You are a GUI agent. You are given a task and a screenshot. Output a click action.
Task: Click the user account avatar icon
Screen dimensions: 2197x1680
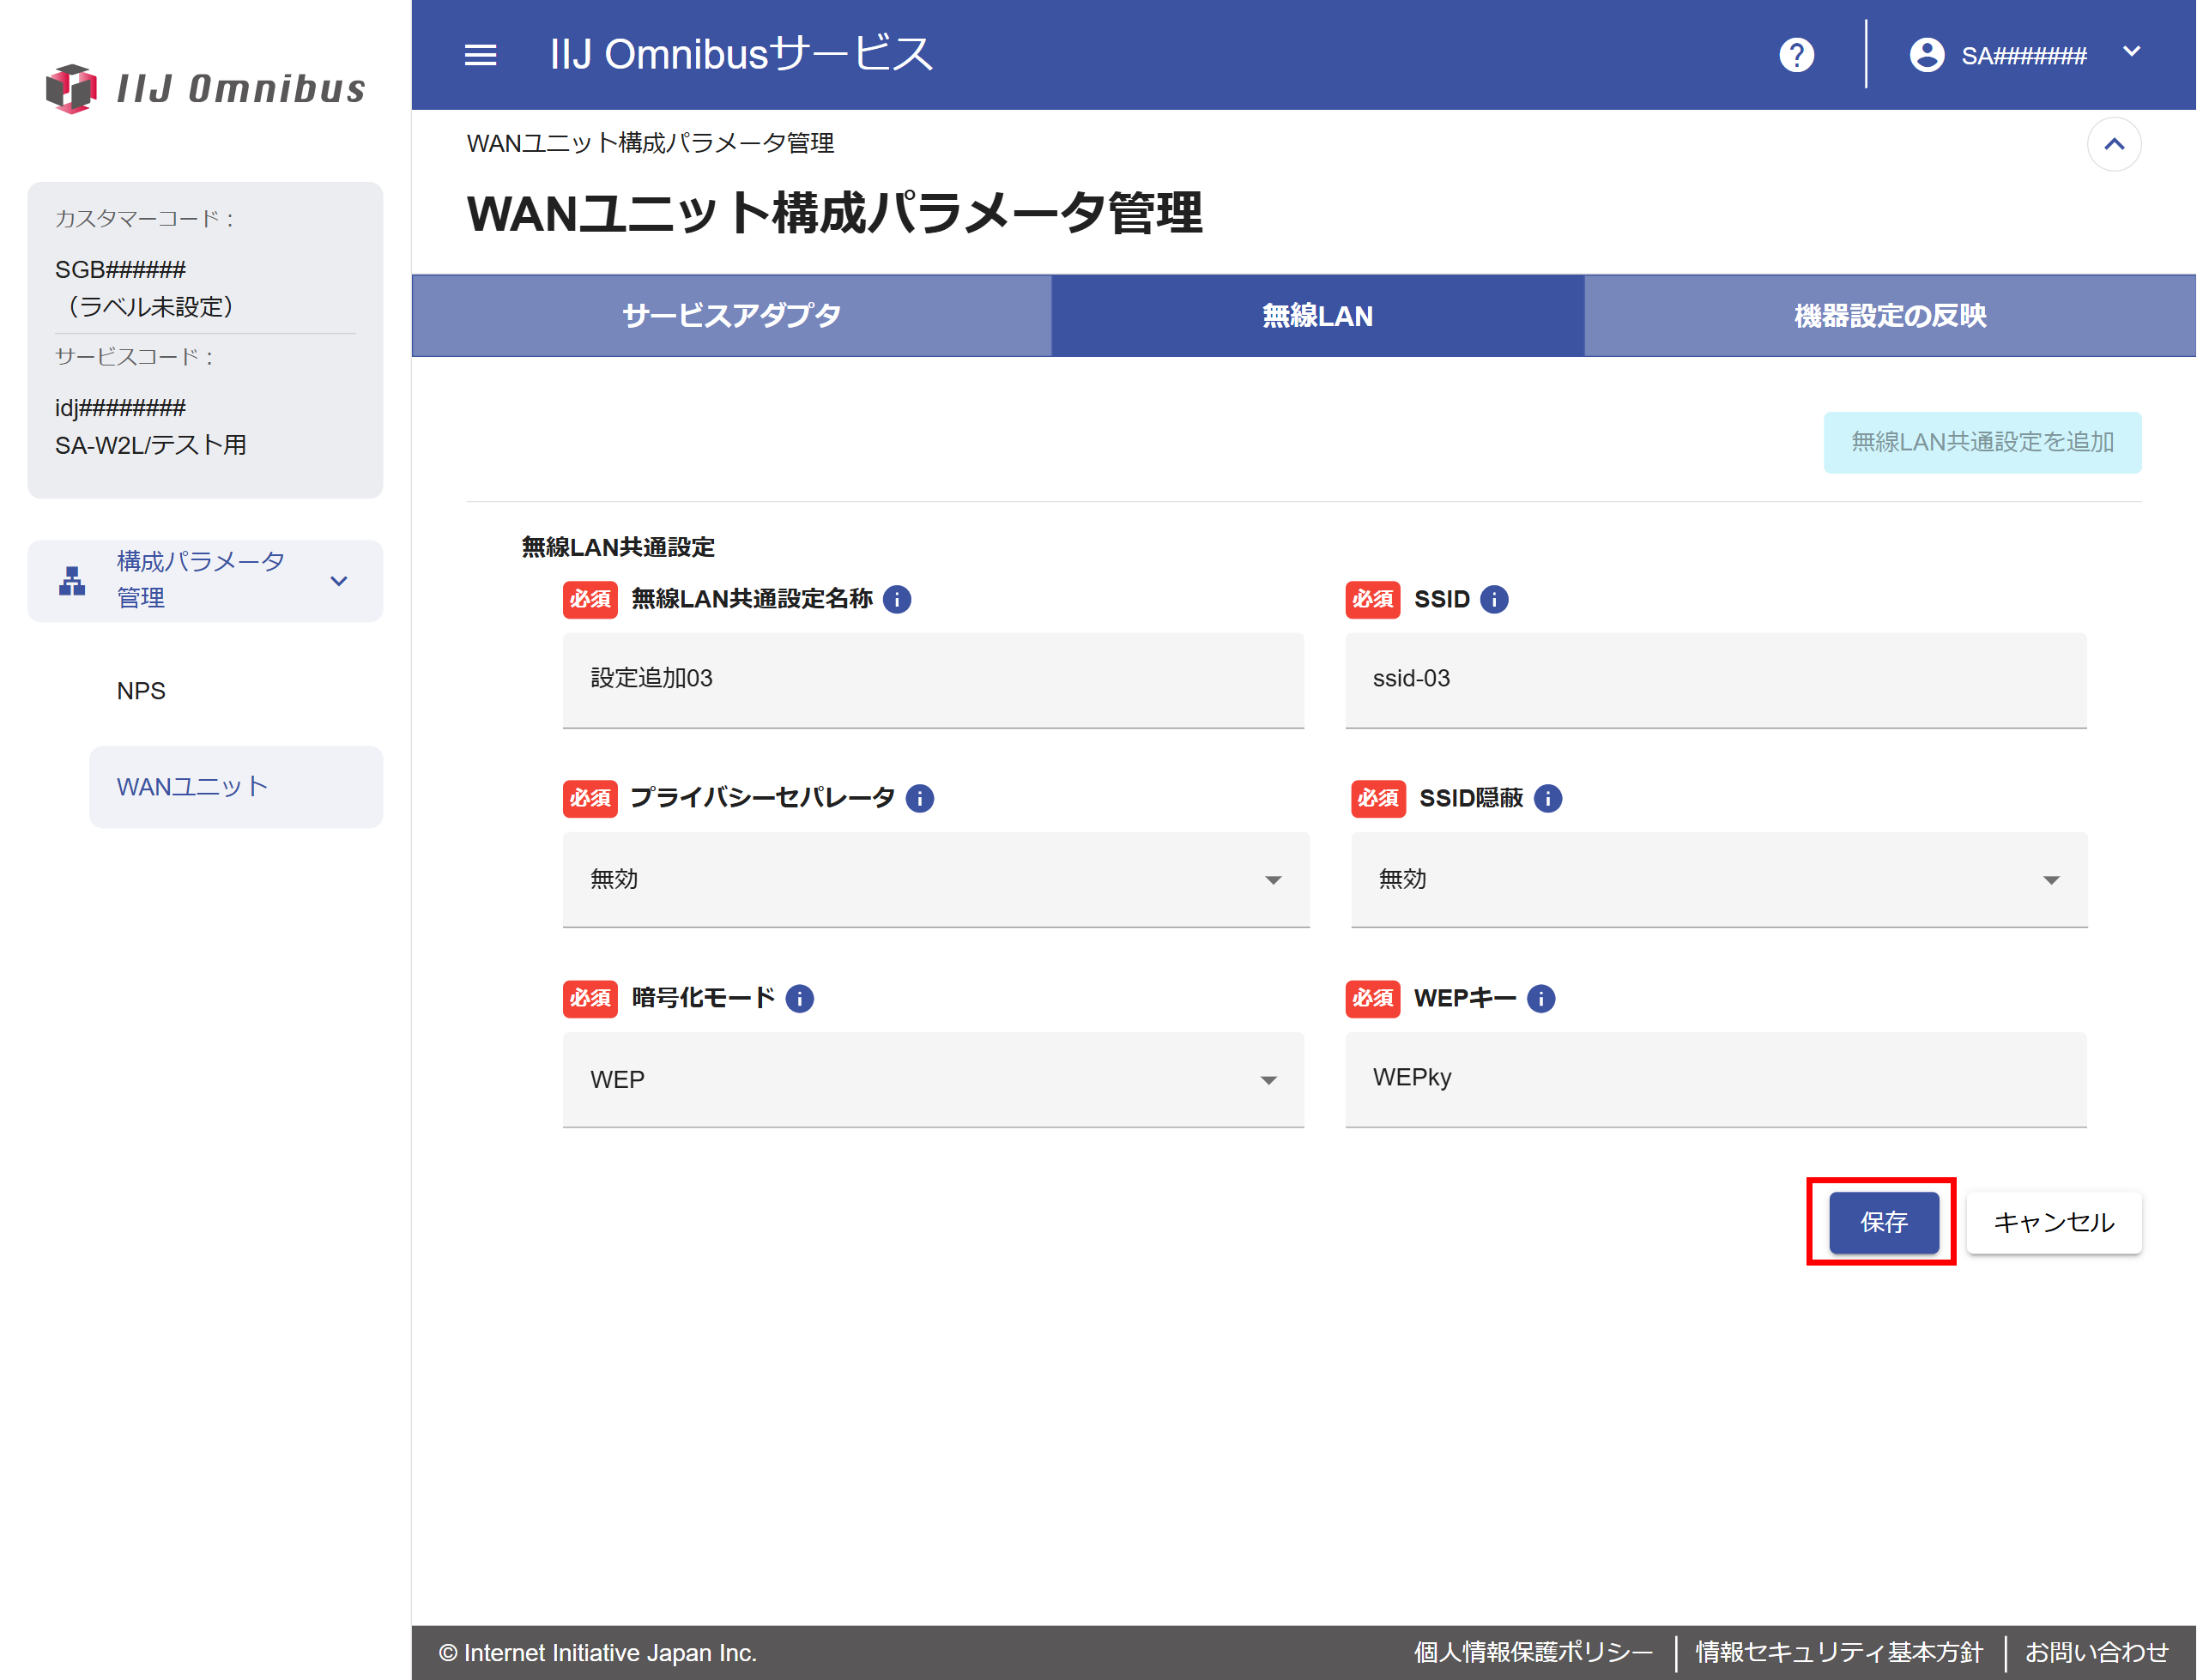point(1926,55)
